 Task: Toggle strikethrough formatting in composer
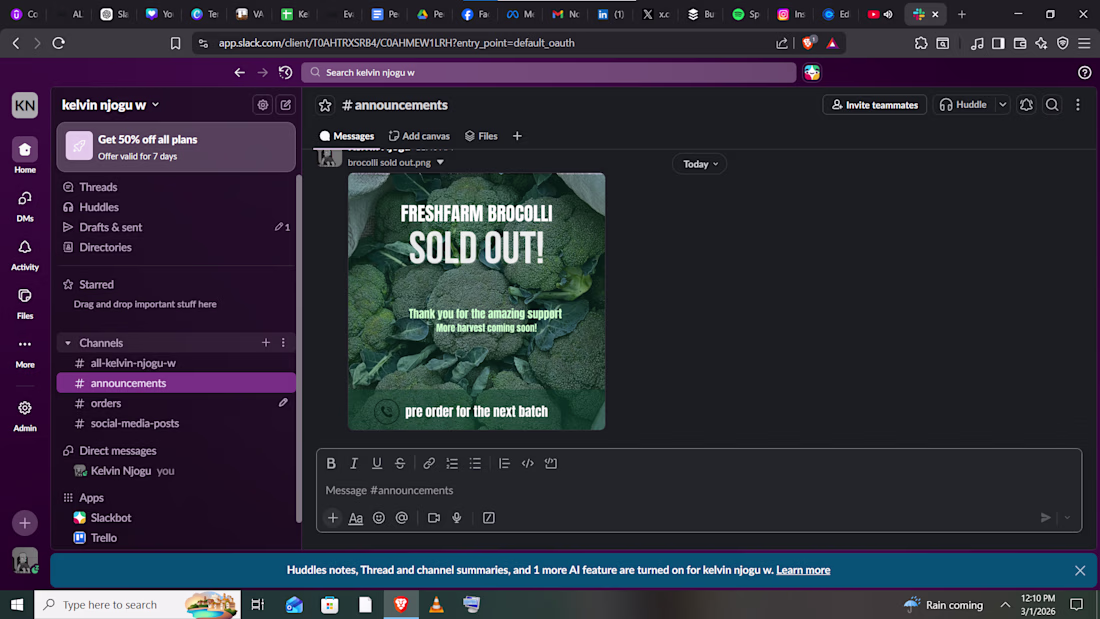(x=400, y=463)
